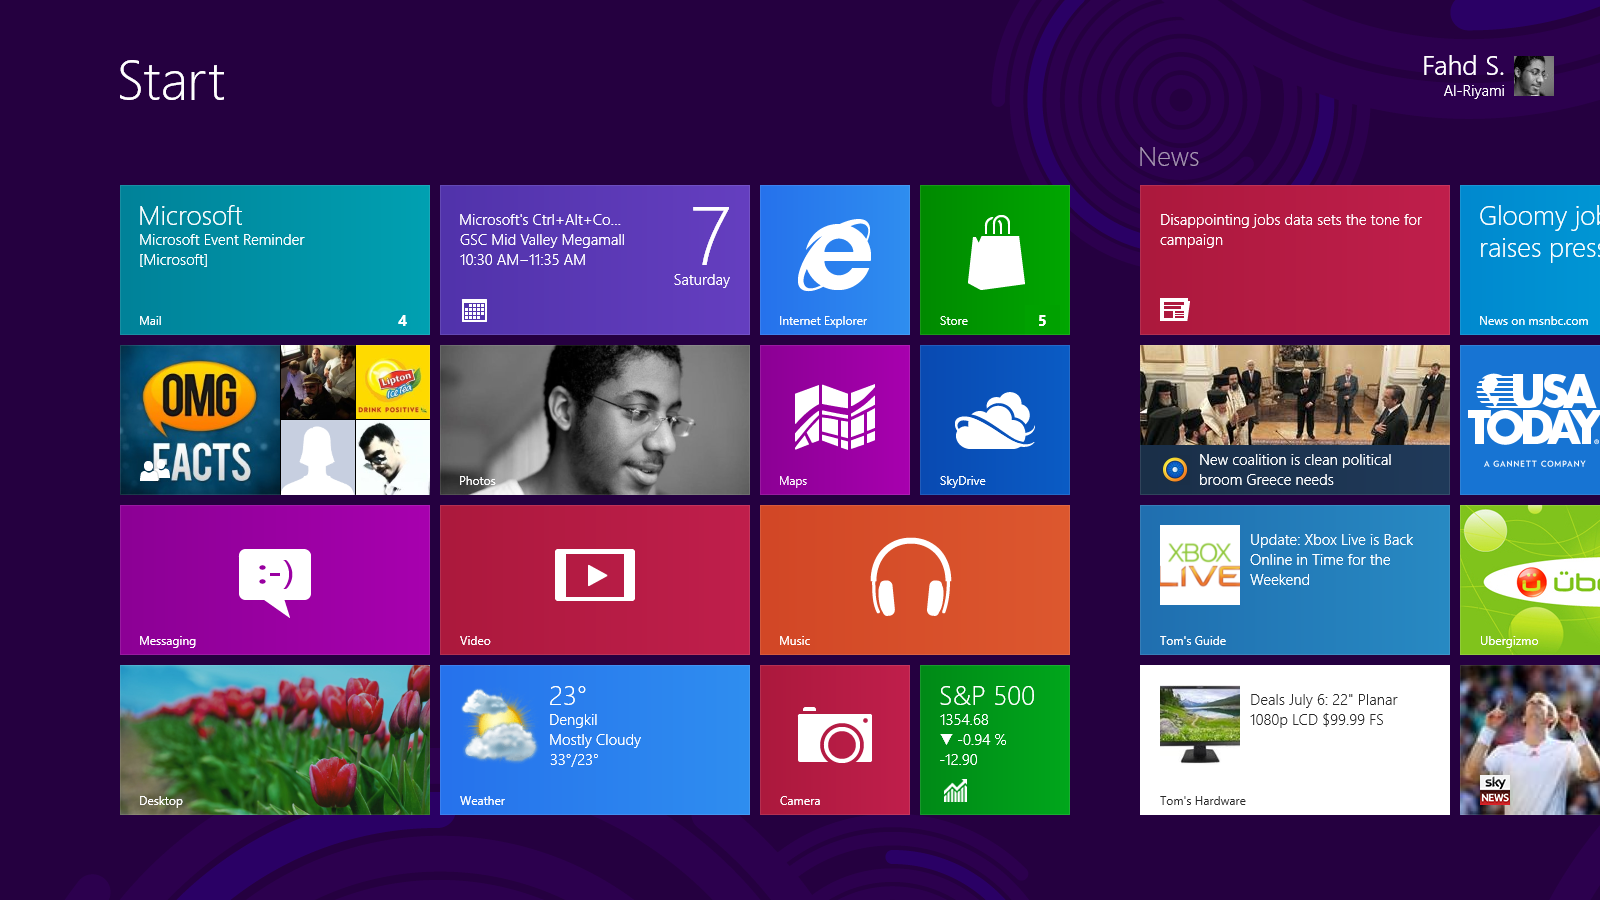The height and width of the screenshot is (900, 1600).
Task: Open the Photos tile
Action: coord(594,419)
